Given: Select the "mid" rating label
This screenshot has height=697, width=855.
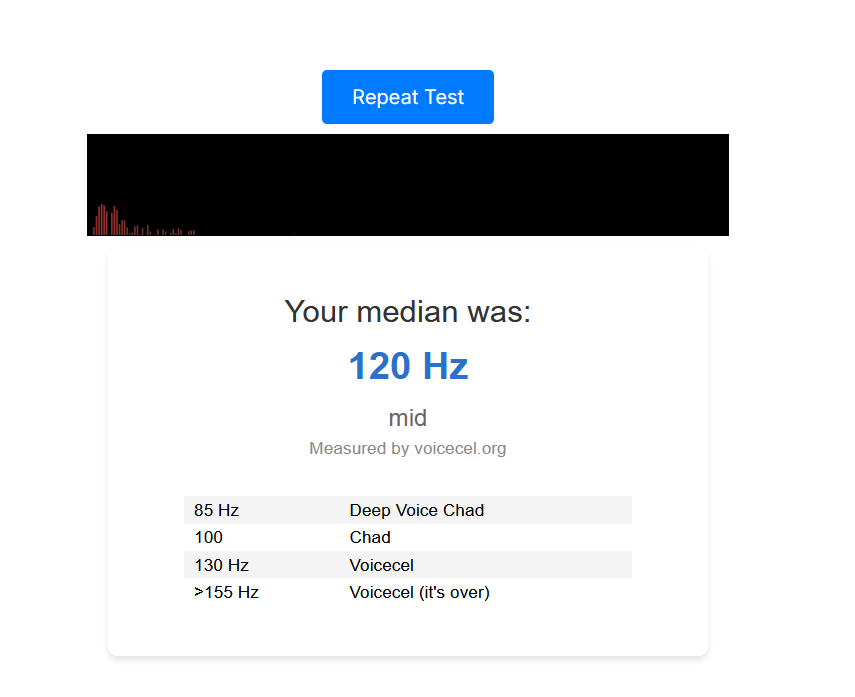Looking at the screenshot, I should tap(408, 418).
